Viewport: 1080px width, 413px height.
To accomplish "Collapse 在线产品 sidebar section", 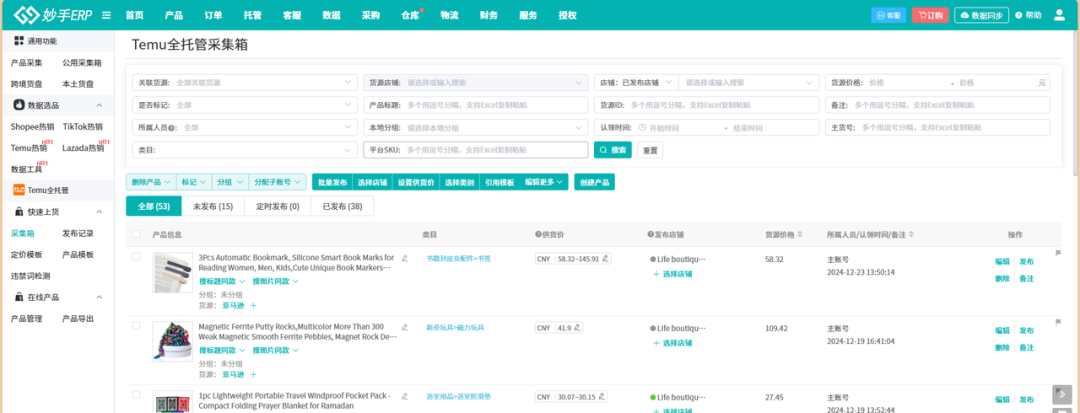I will [98, 297].
